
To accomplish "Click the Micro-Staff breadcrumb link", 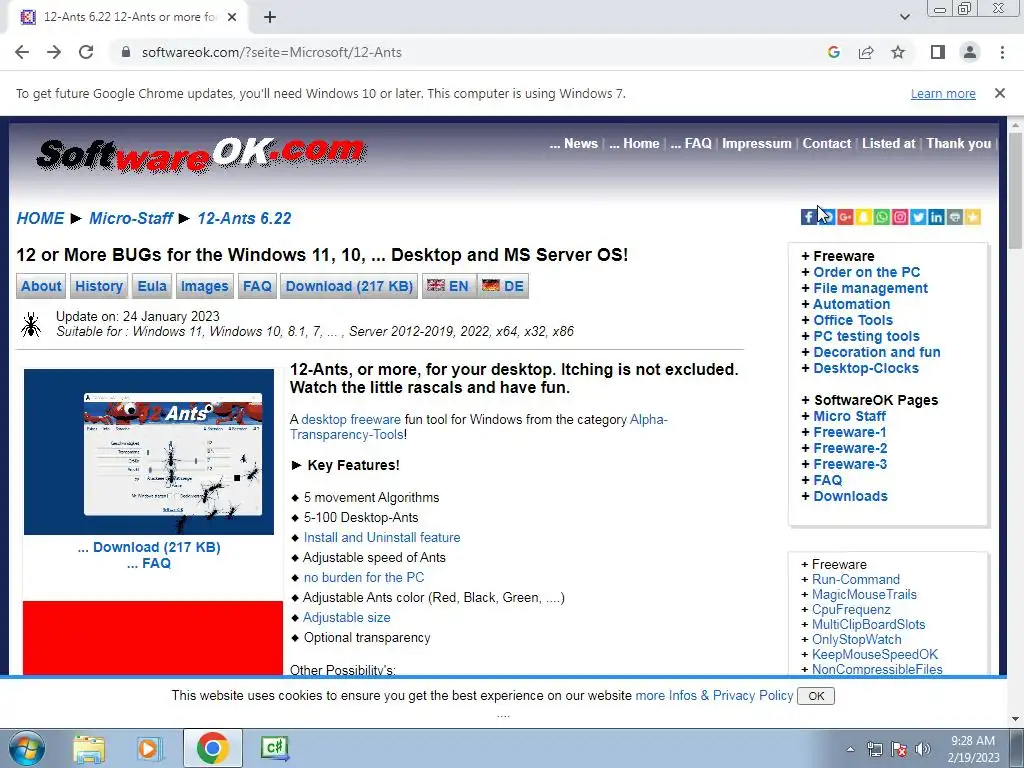I will 131,218.
